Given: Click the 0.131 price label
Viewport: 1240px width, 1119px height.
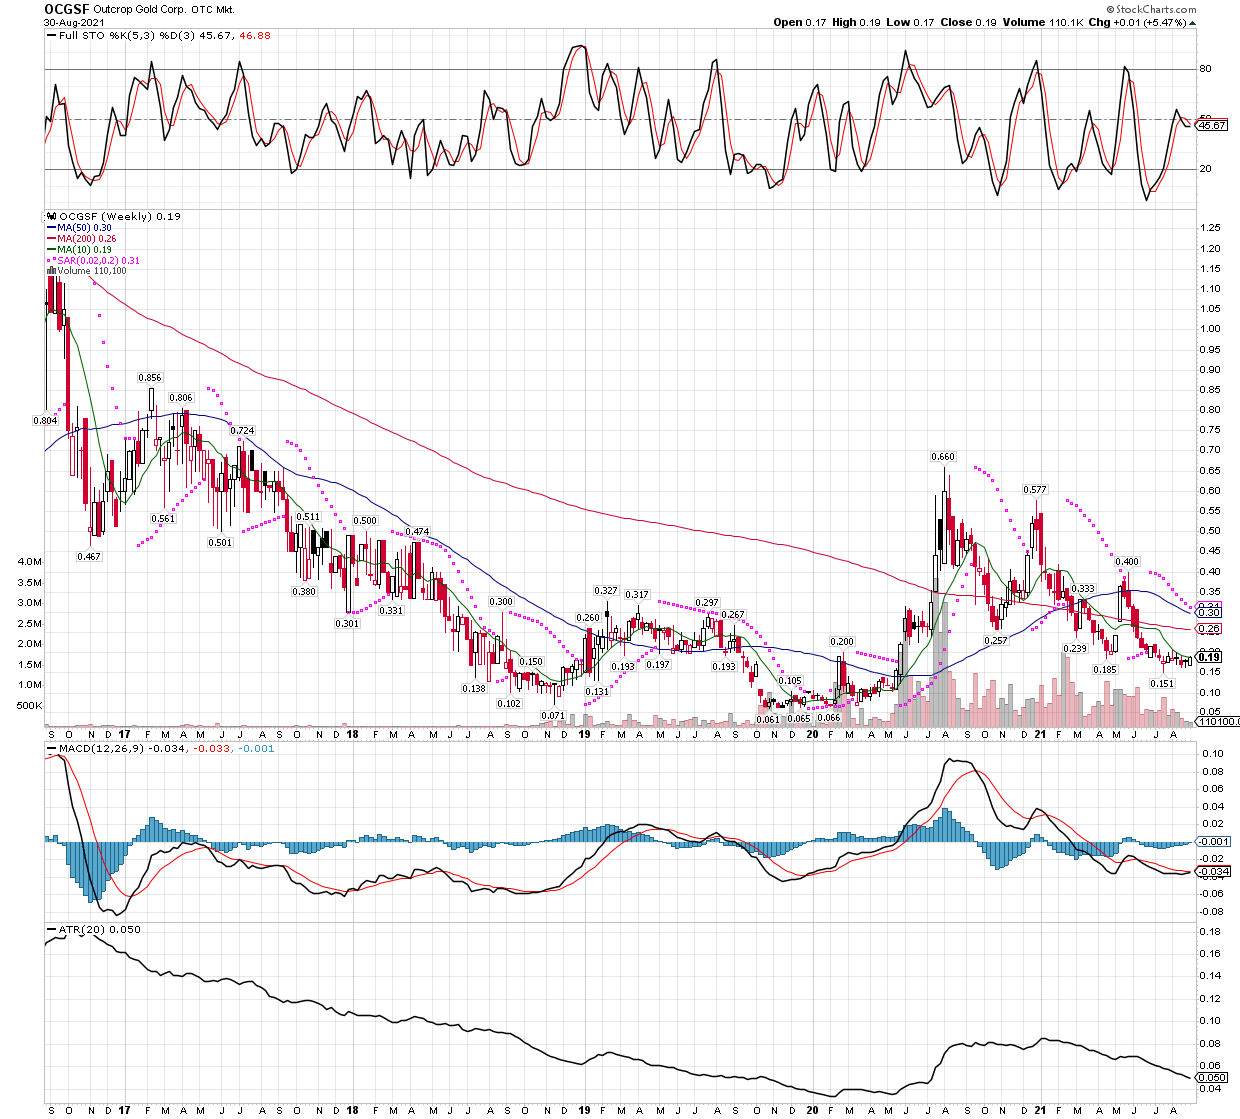Looking at the screenshot, I should (597, 692).
